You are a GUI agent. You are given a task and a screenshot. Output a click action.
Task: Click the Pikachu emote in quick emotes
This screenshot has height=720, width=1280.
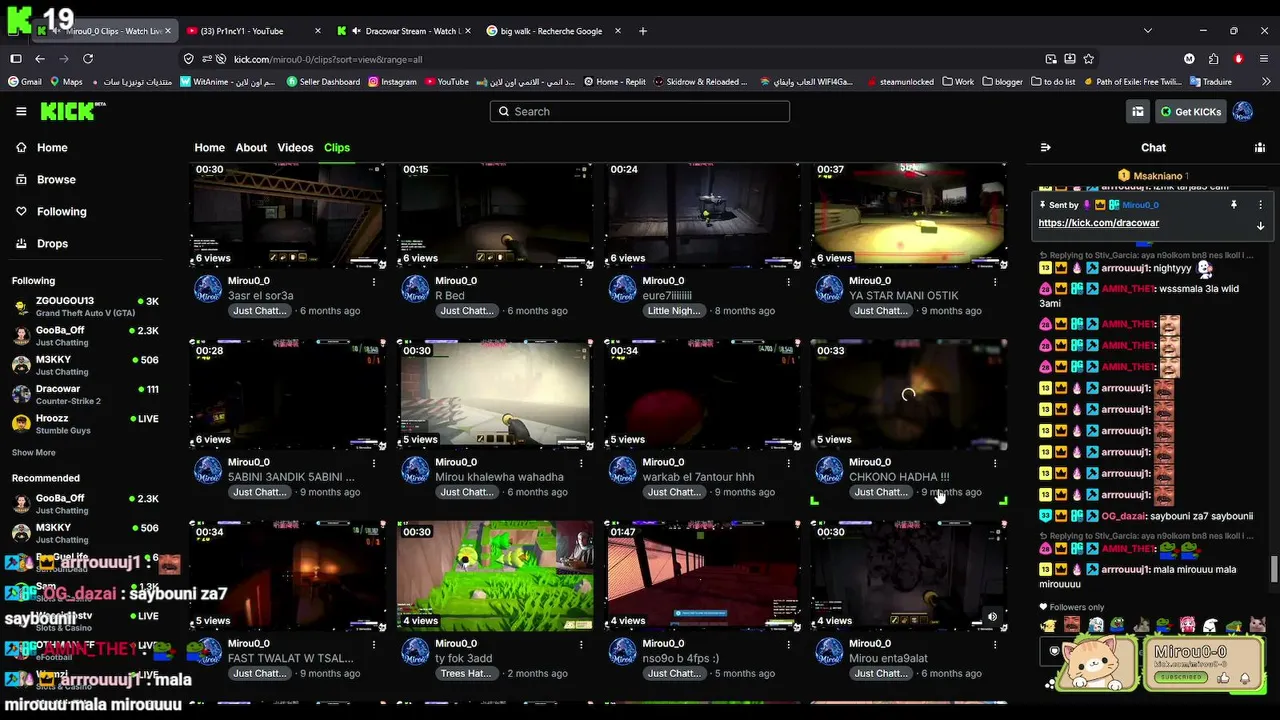click(1047, 626)
